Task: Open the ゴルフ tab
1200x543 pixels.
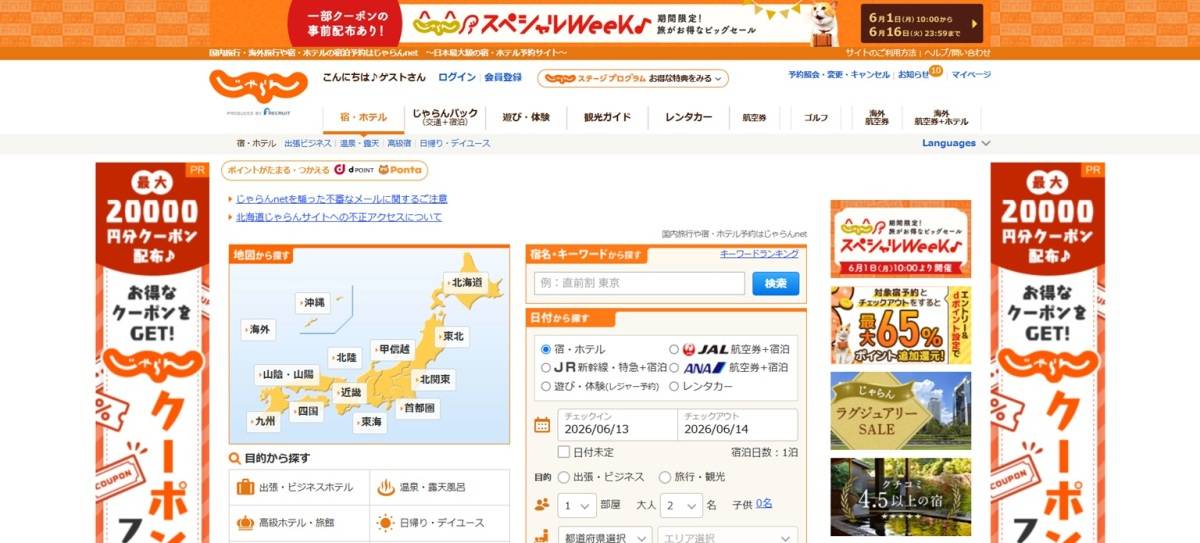Action: point(816,117)
